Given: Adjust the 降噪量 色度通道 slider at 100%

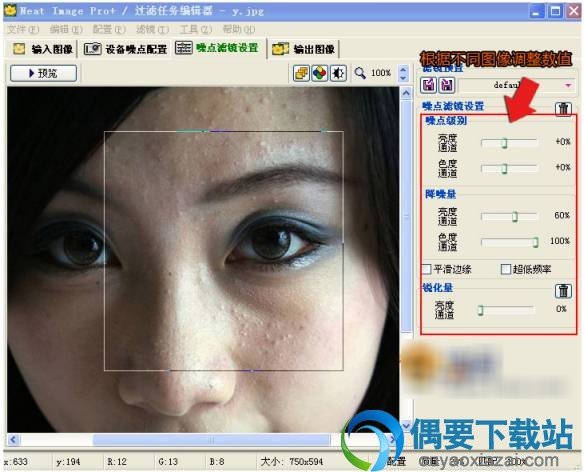Looking at the screenshot, I should 535,242.
